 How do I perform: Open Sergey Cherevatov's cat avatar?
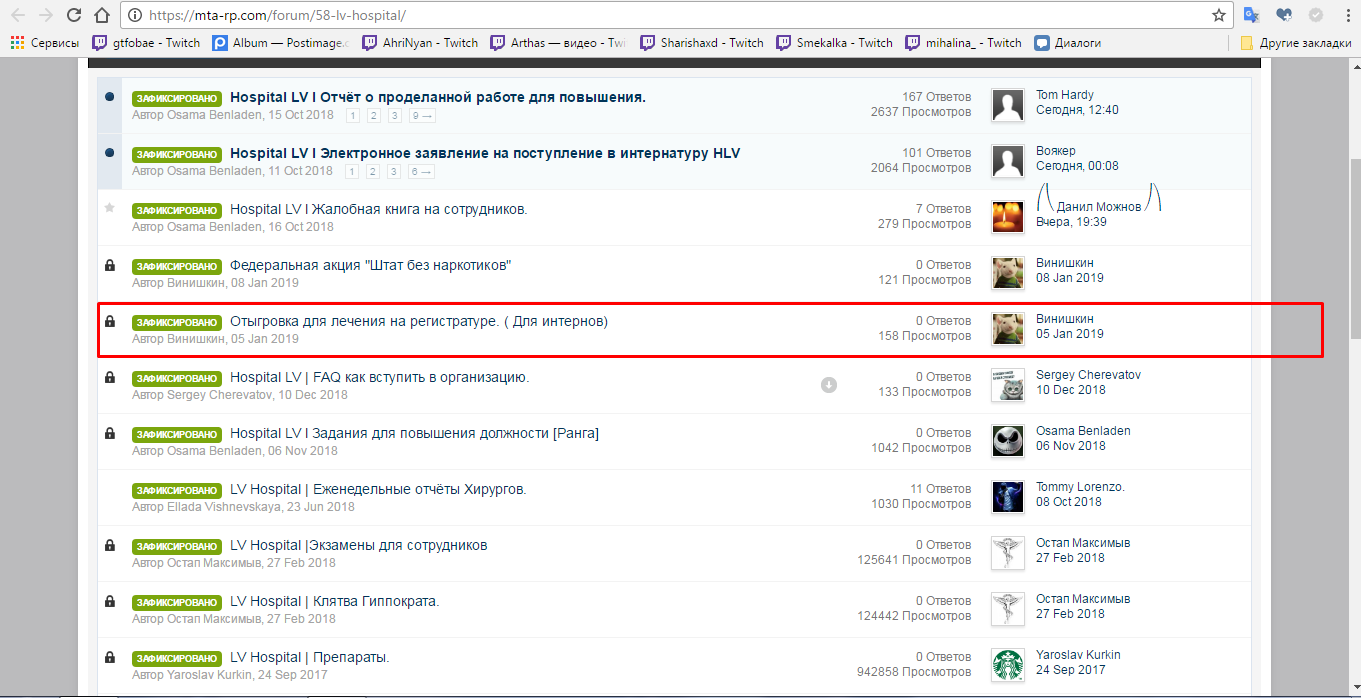[1008, 384]
